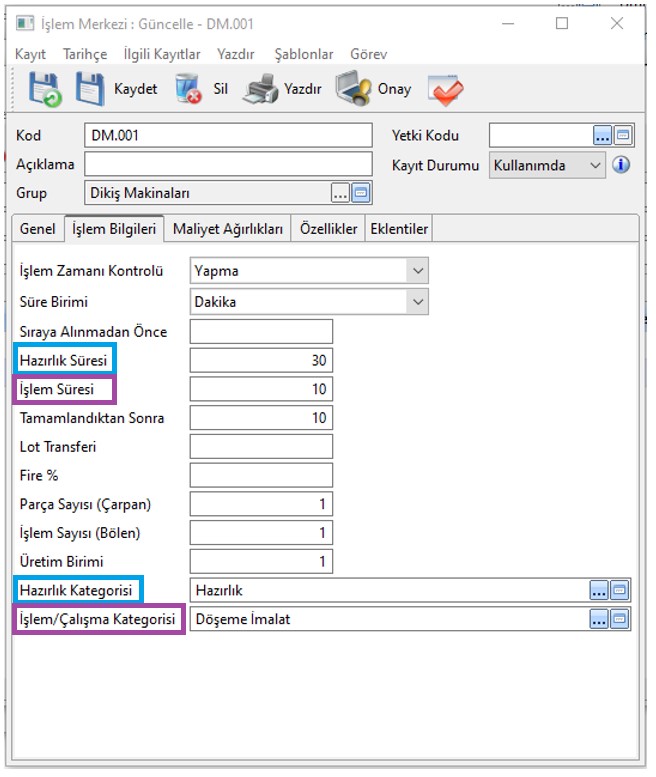Expand the Süre Birimi dropdown
Screen dimensions: 656x777
click(x=418, y=302)
